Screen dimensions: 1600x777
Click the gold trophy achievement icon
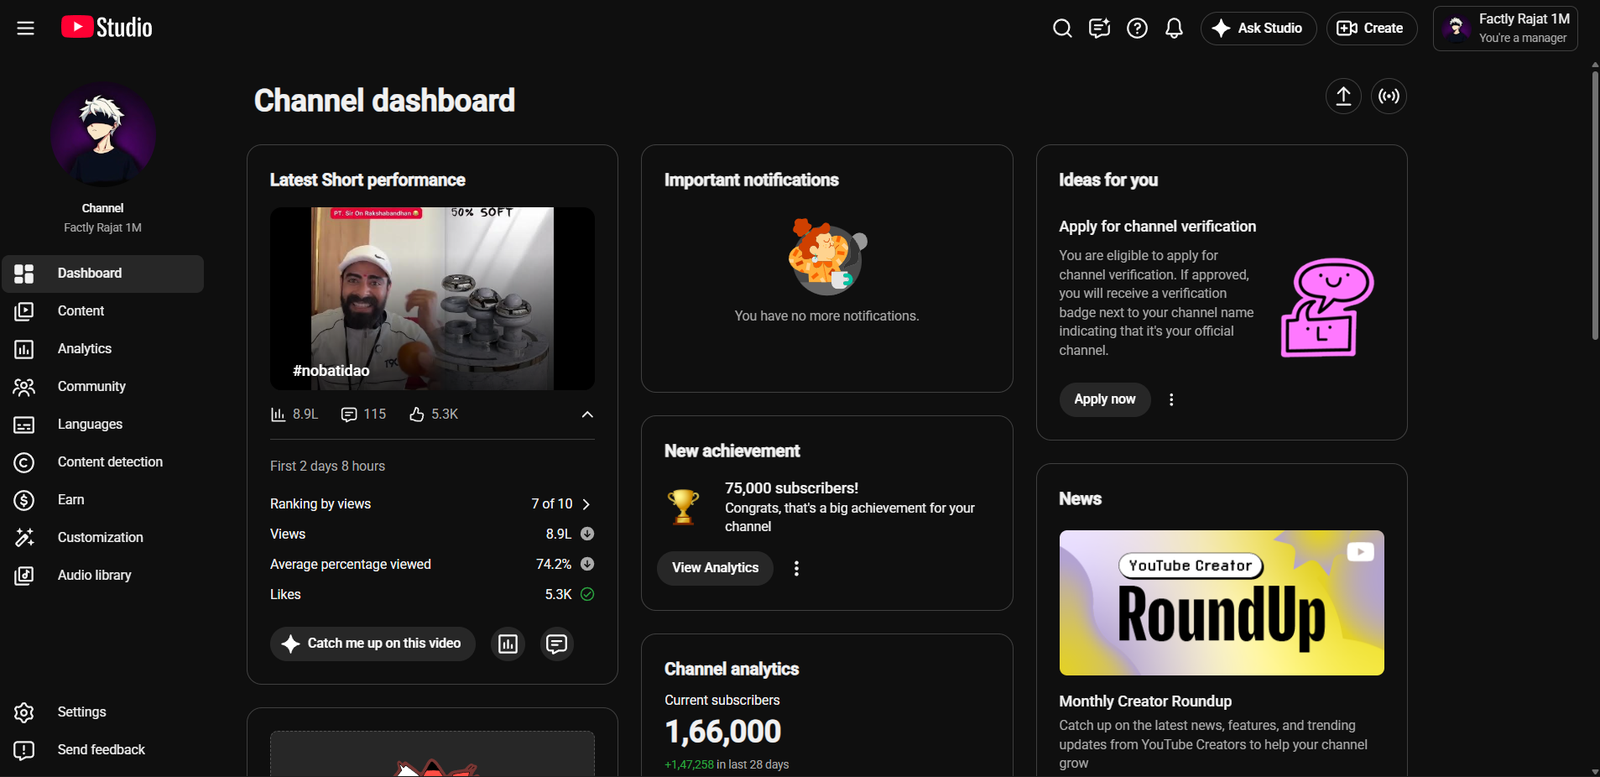tap(683, 507)
